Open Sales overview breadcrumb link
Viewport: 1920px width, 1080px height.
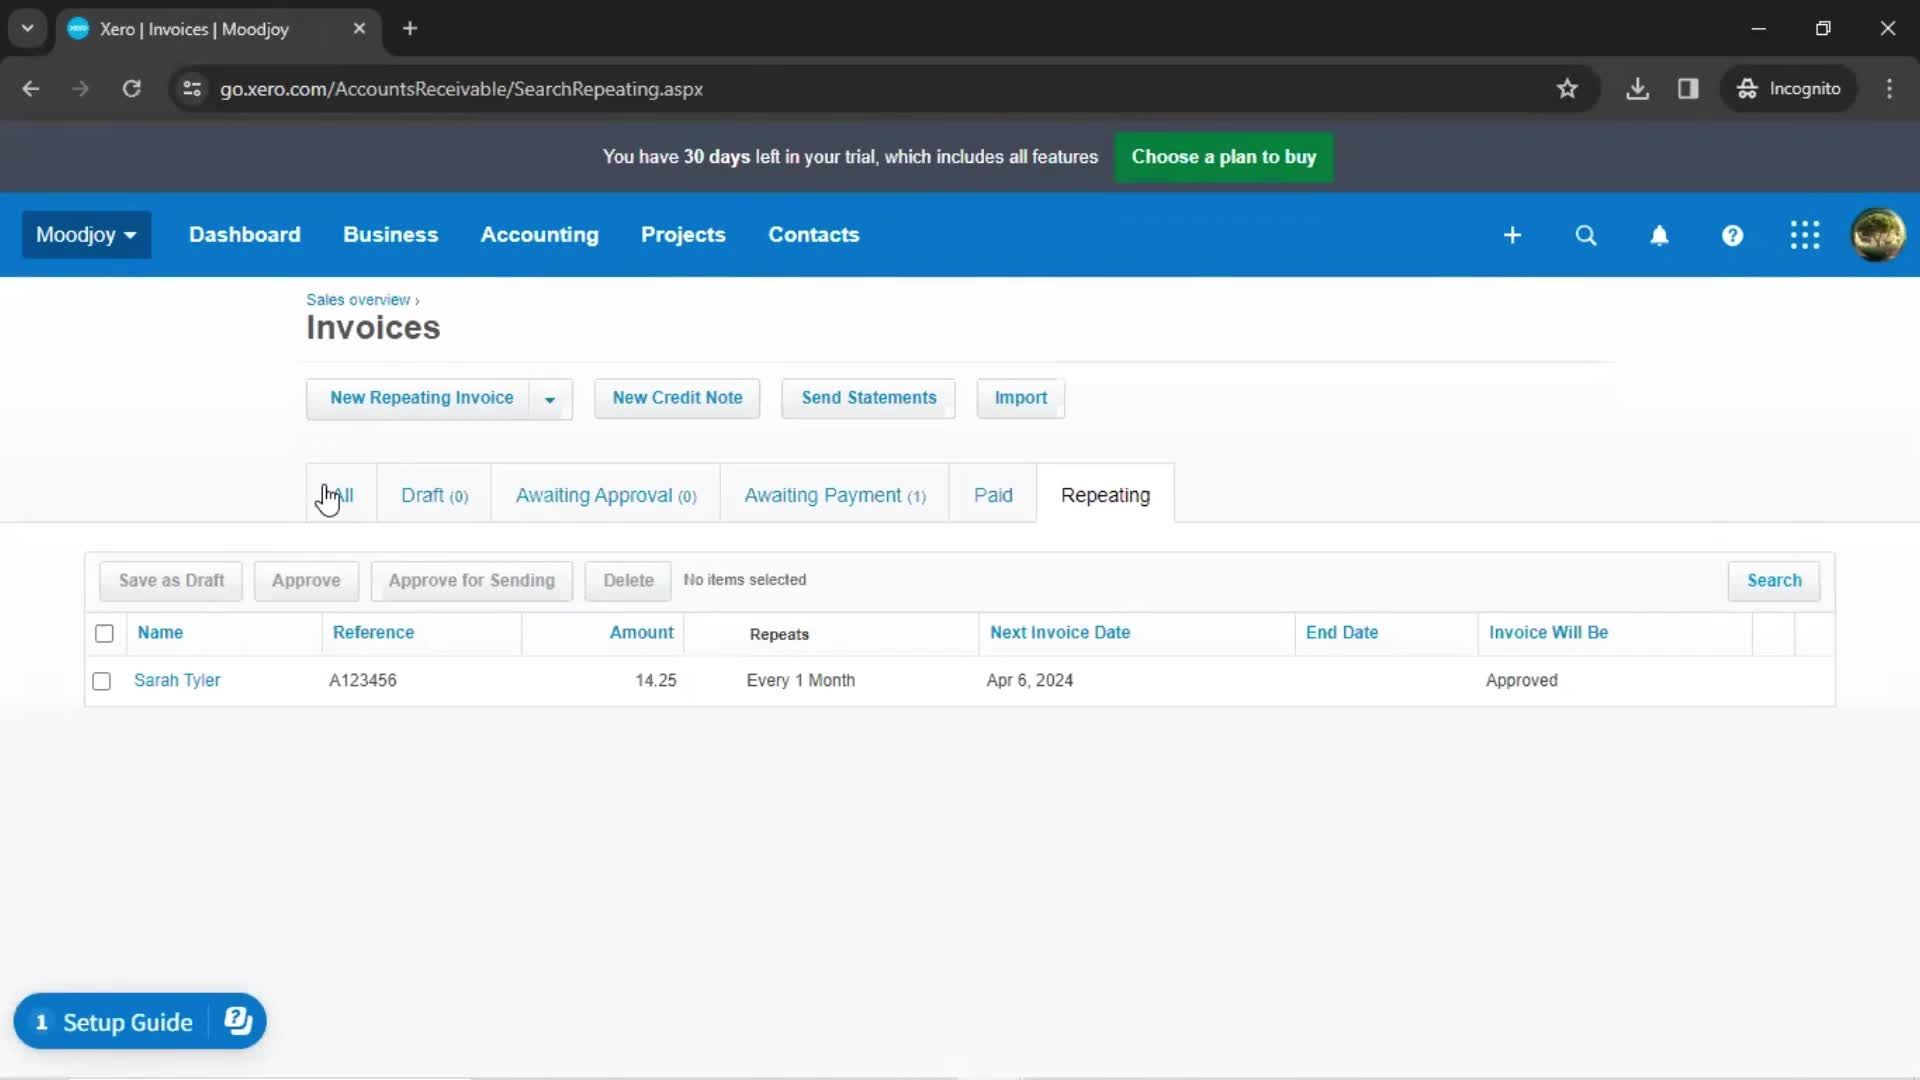[358, 300]
